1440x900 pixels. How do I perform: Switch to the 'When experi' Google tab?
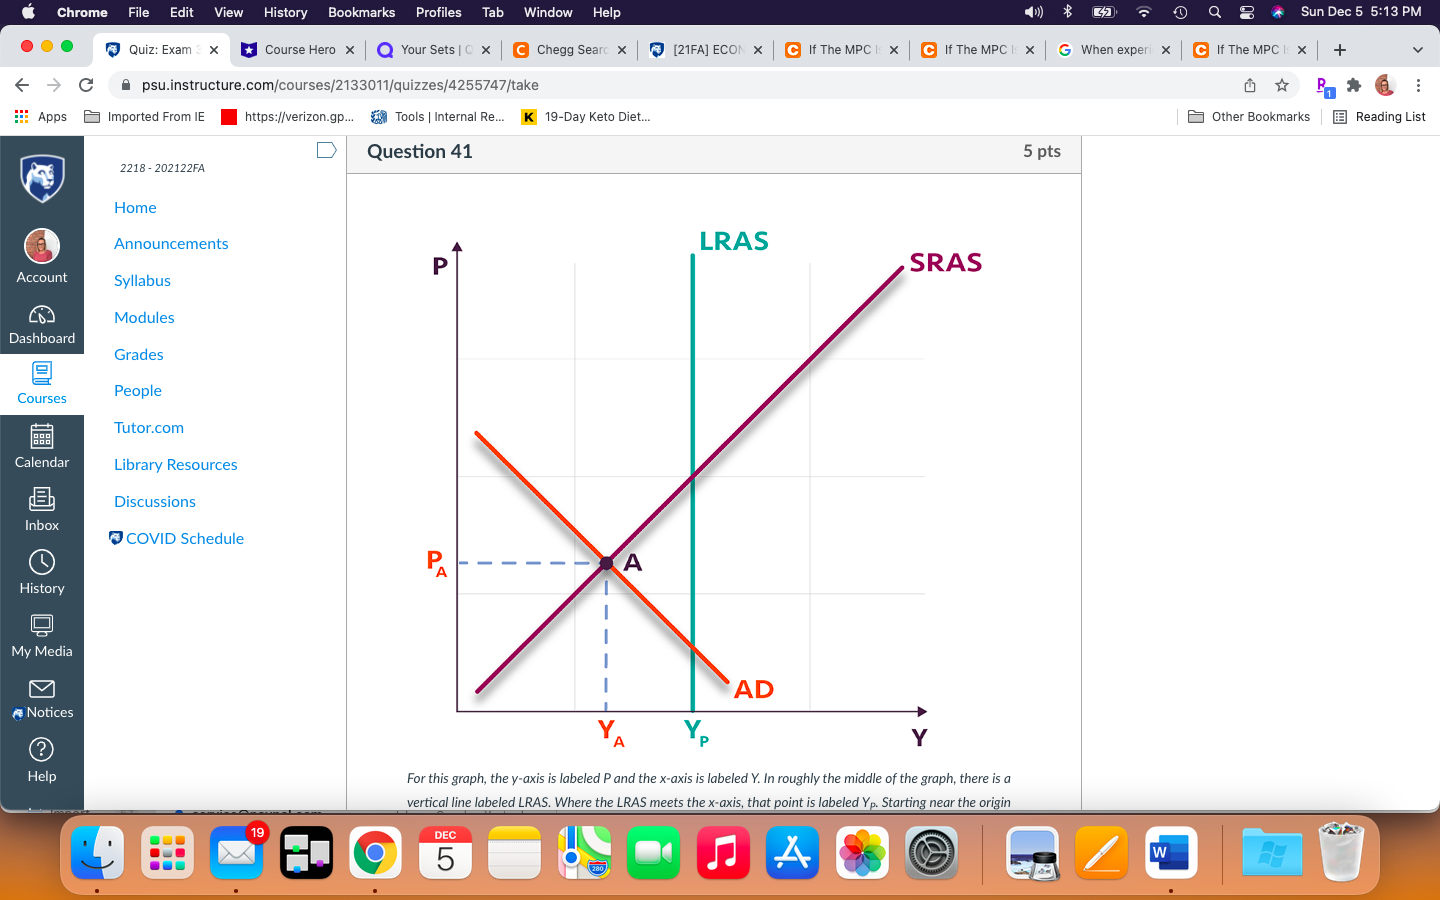tap(1114, 50)
